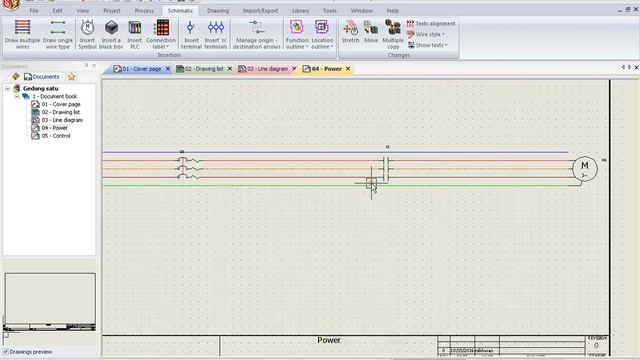Open the Project ribbon tab

coord(111,11)
